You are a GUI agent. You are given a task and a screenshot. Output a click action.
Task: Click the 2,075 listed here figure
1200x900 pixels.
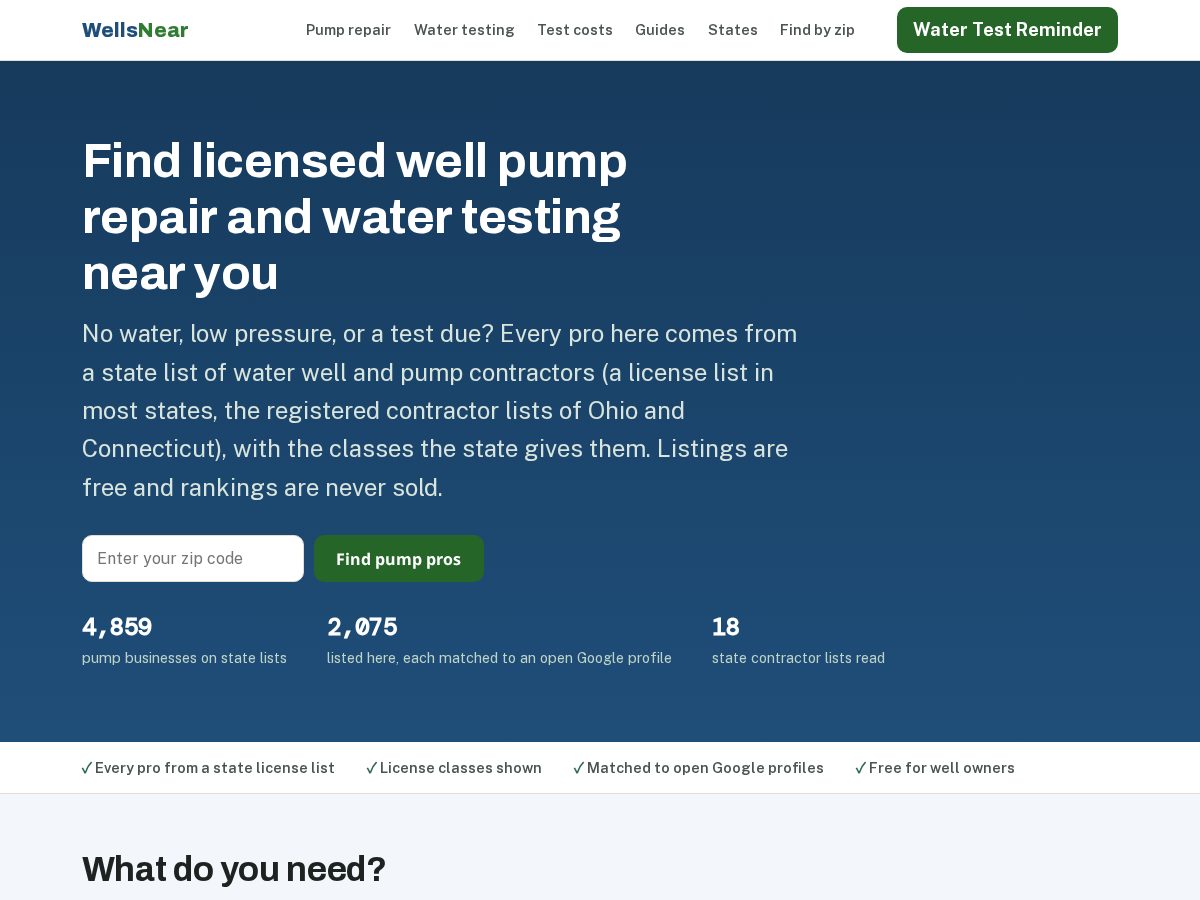[x=362, y=627]
